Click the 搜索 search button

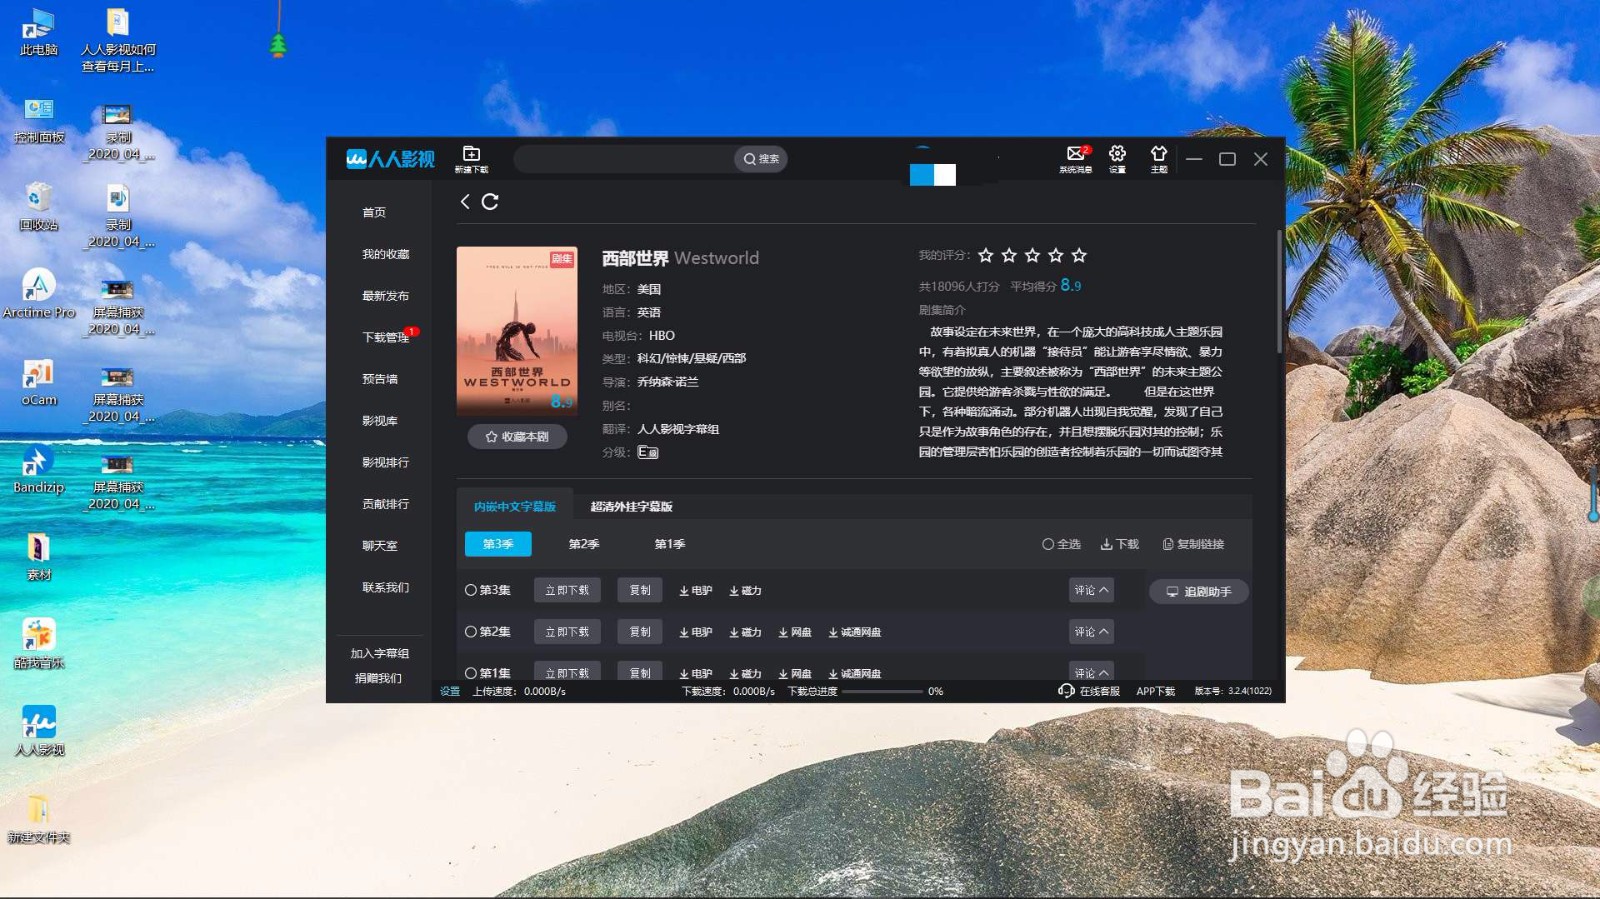(761, 159)
